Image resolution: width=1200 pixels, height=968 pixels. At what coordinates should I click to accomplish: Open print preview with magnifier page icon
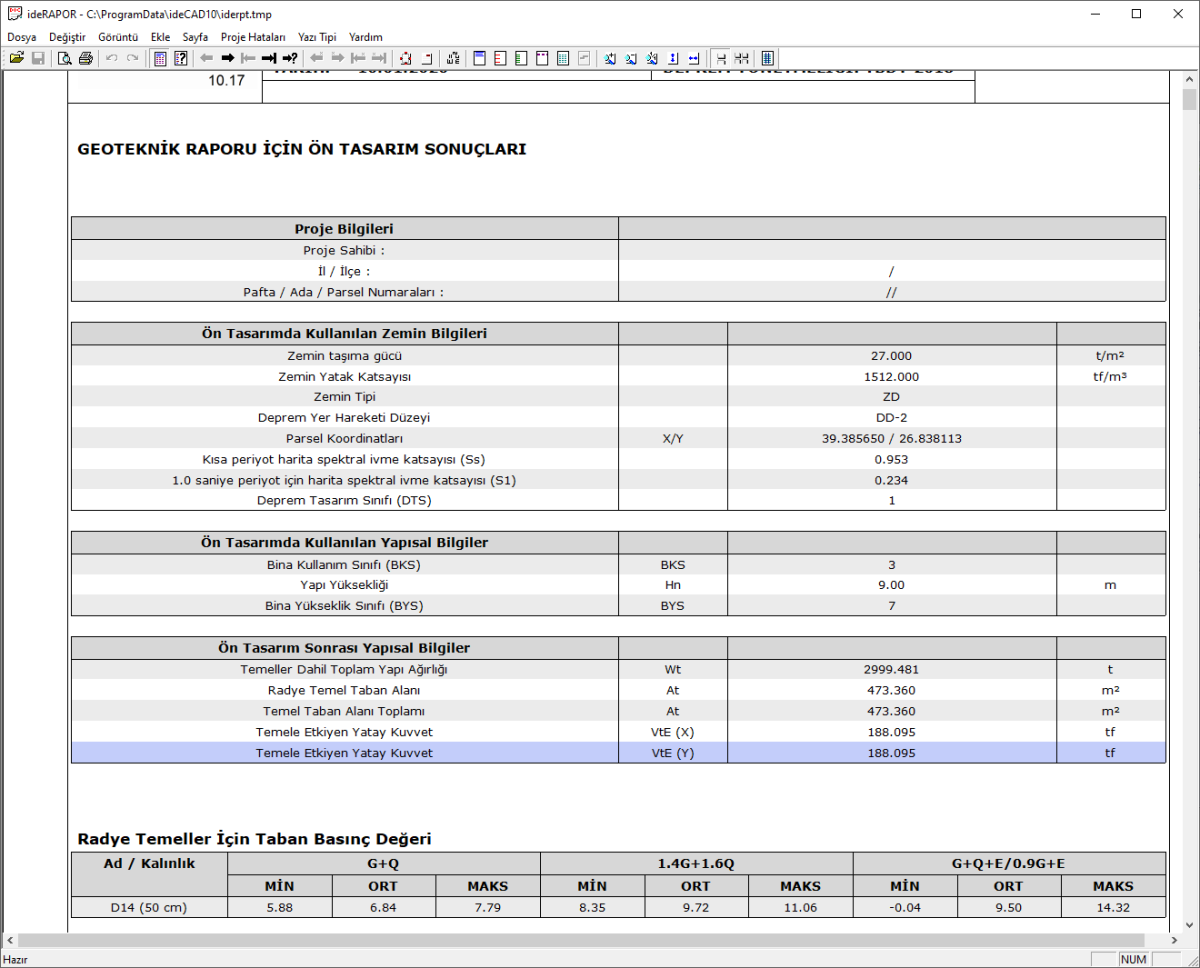[x=64, y=58]
